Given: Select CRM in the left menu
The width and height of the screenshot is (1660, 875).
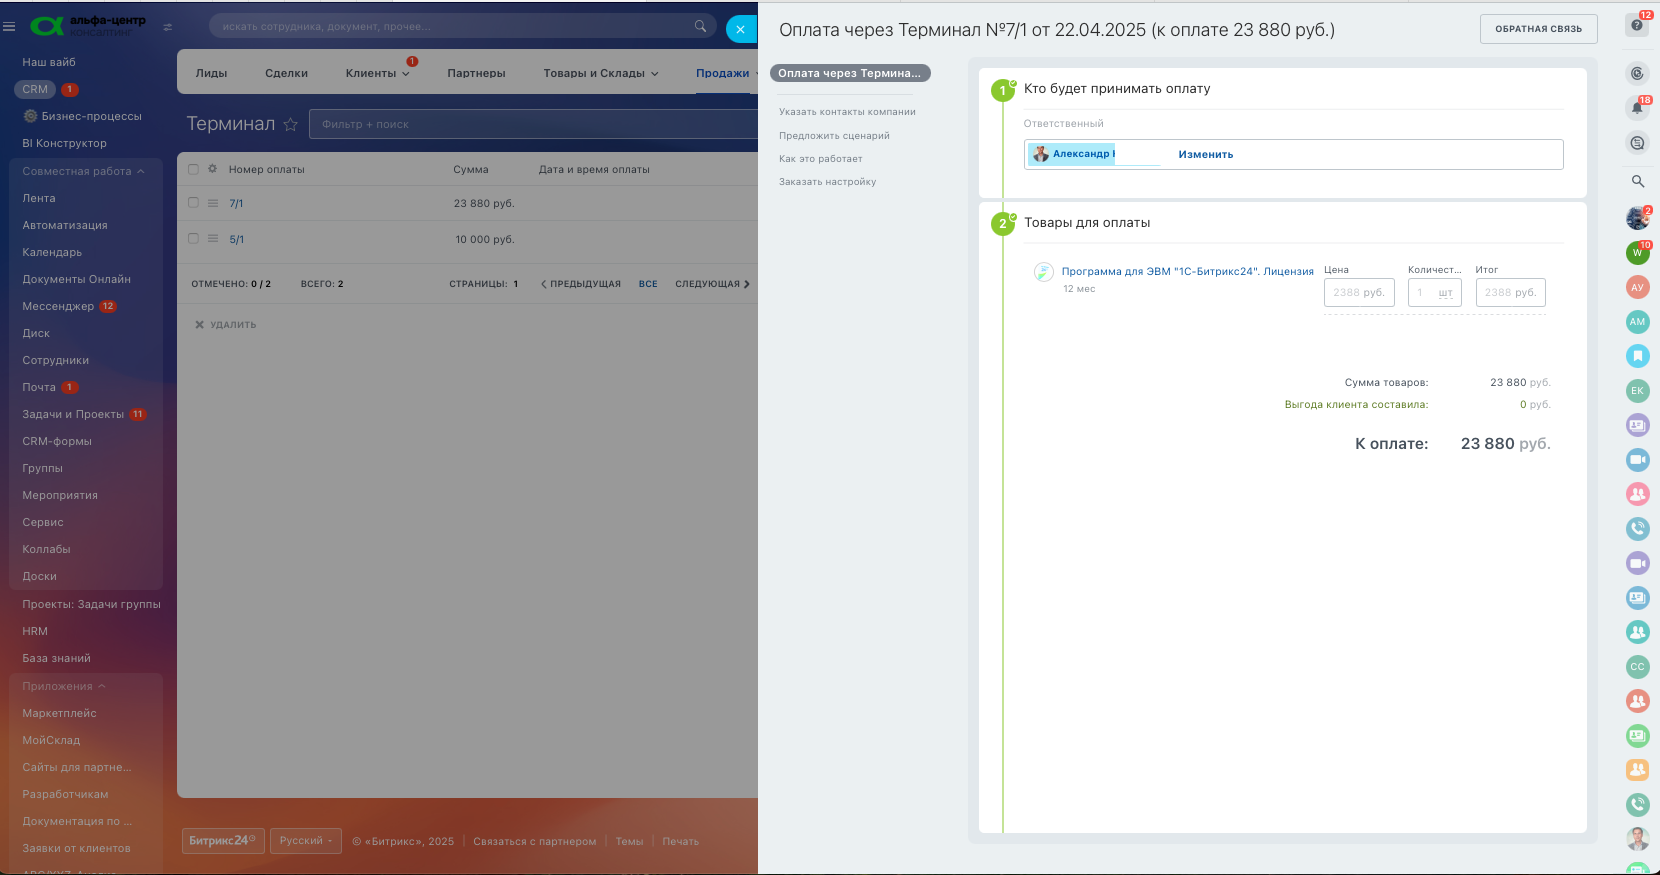Looking at the screenshot, I should point(35,89).
